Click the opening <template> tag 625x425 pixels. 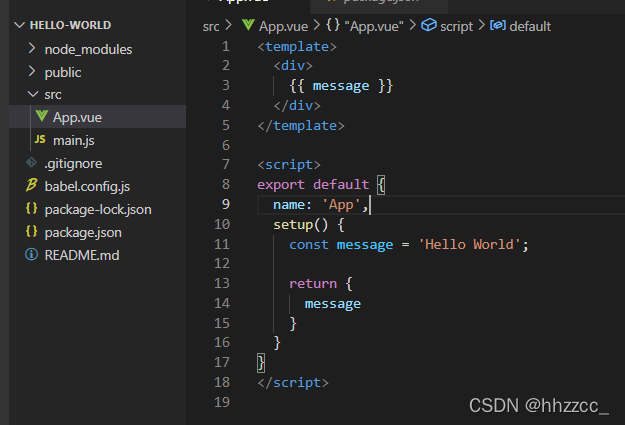click(x=297, y=47)
